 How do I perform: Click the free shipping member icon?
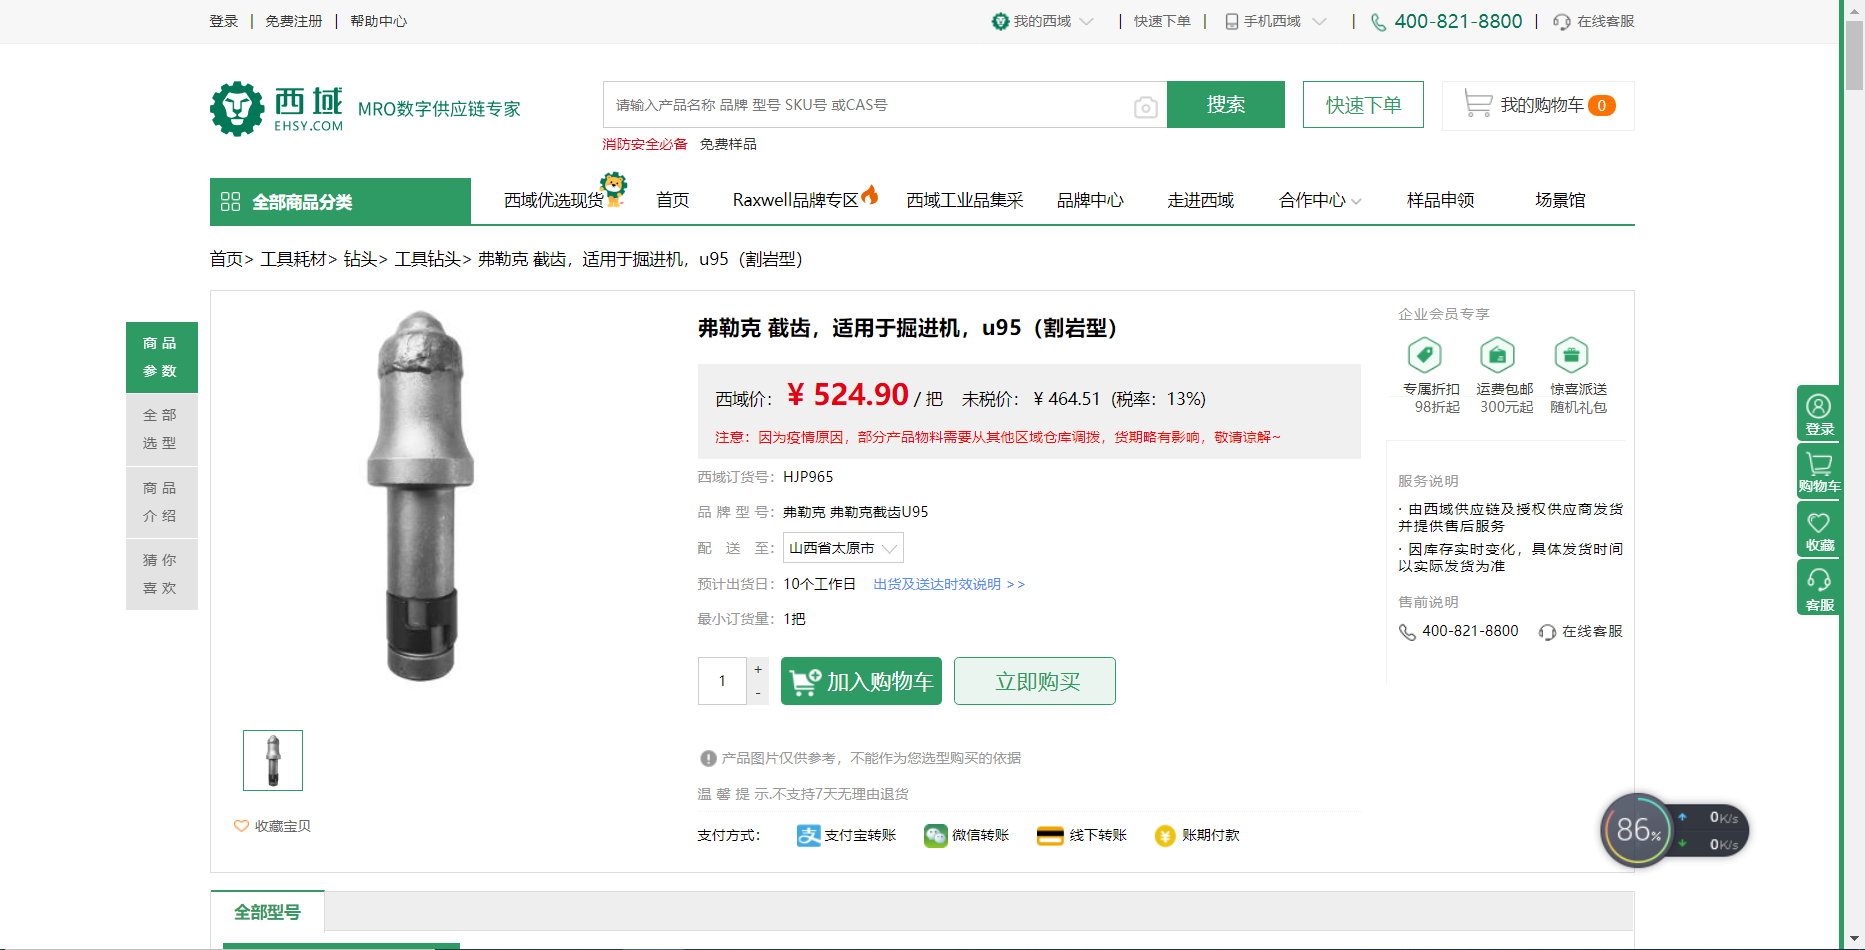click(1497, 355)
